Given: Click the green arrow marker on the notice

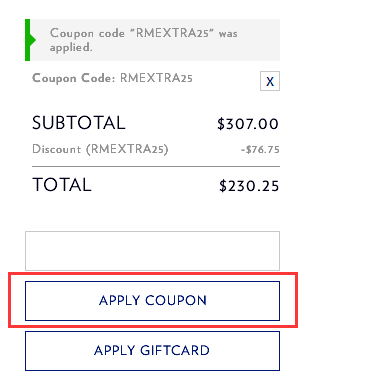Looking at the screenshot, I should pos(31,40).
